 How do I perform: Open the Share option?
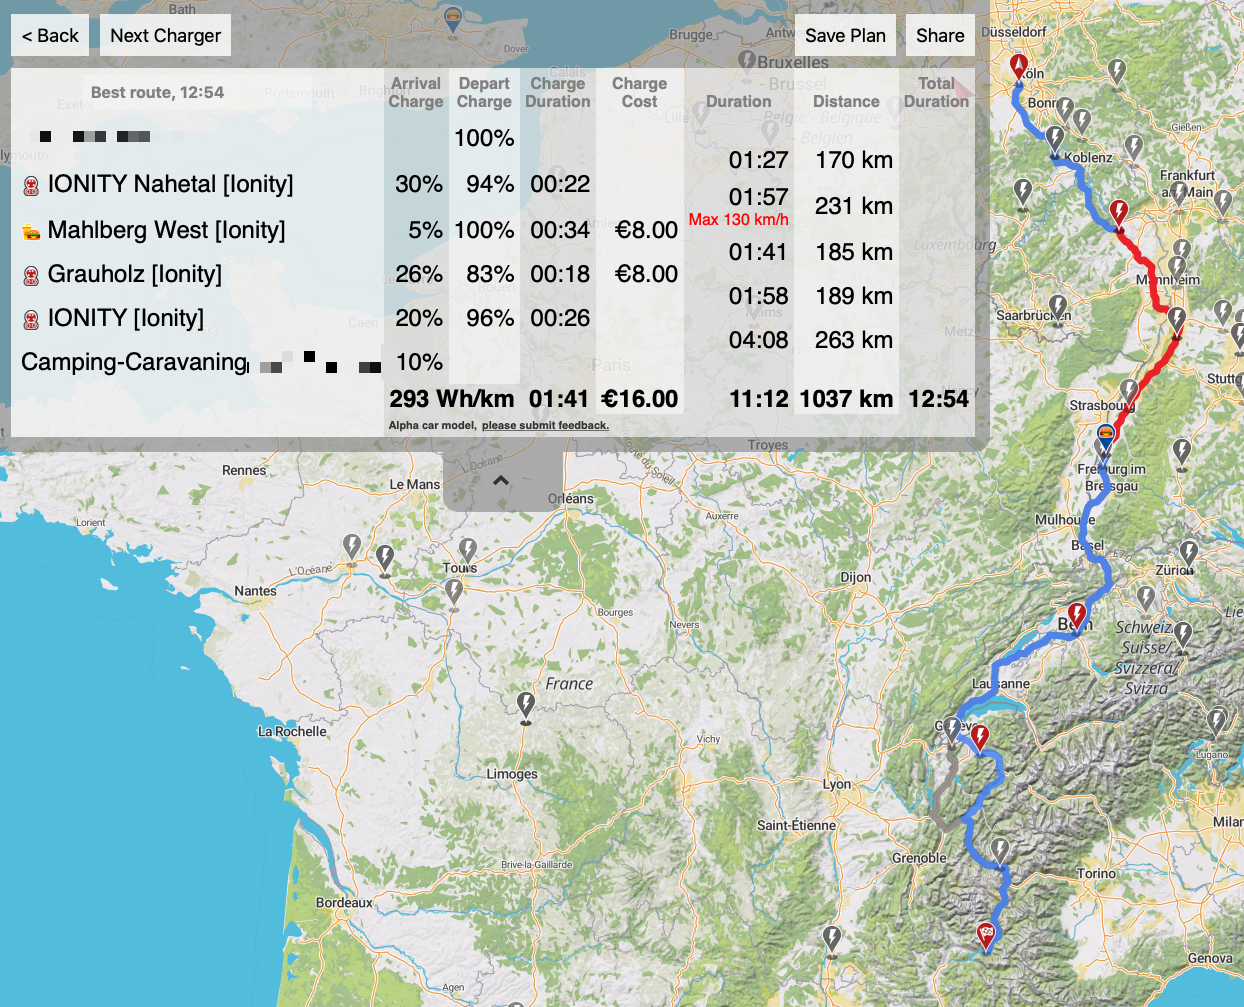939,36
